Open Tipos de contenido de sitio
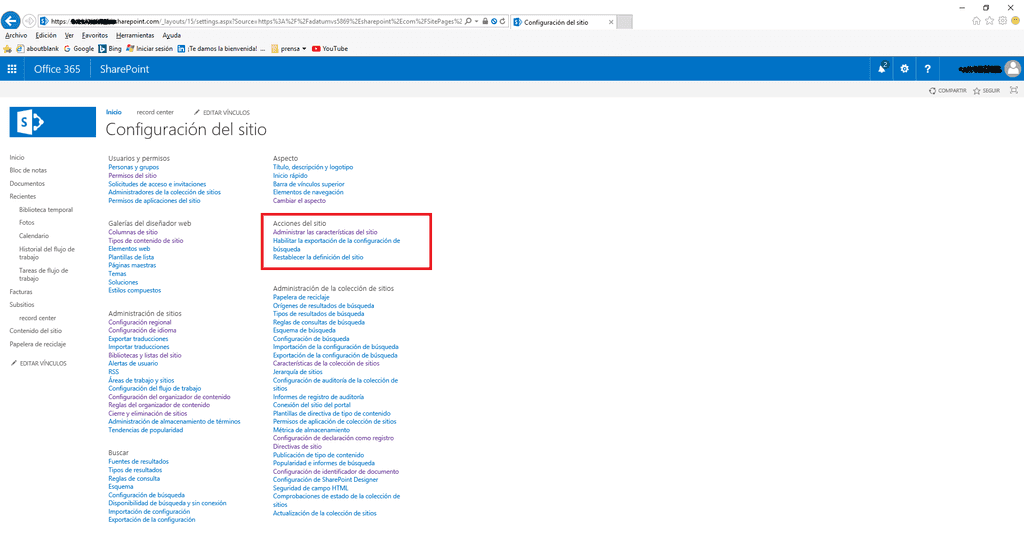 pos(146,241)
